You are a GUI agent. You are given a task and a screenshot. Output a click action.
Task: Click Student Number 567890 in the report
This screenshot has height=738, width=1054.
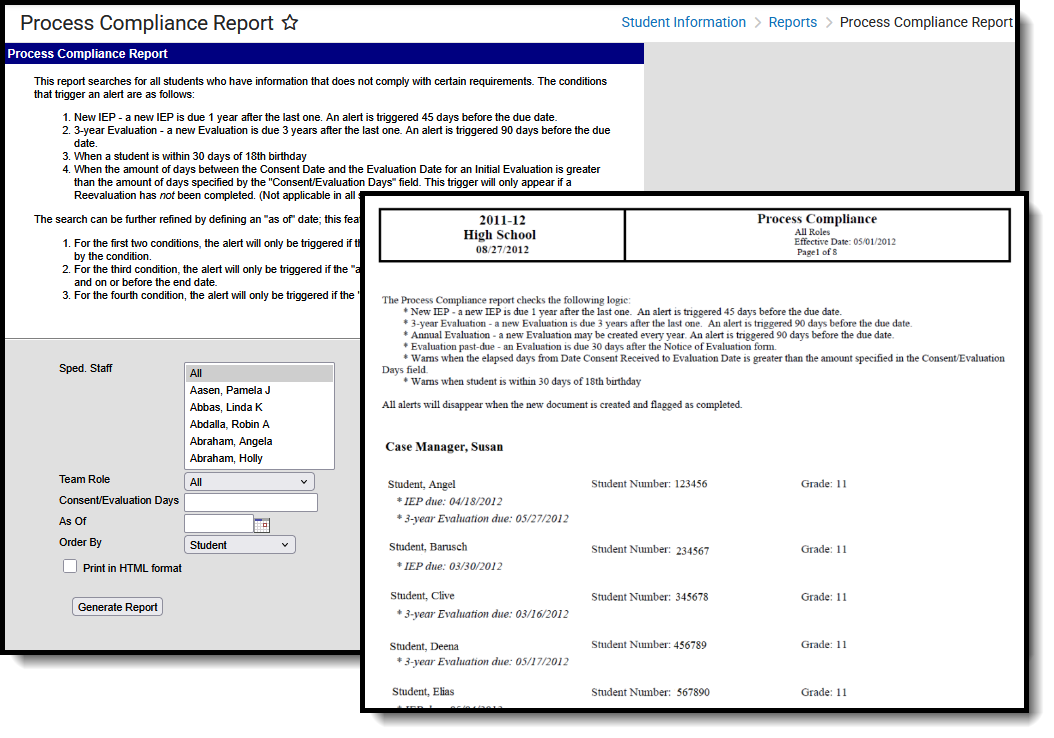(650, 692)
